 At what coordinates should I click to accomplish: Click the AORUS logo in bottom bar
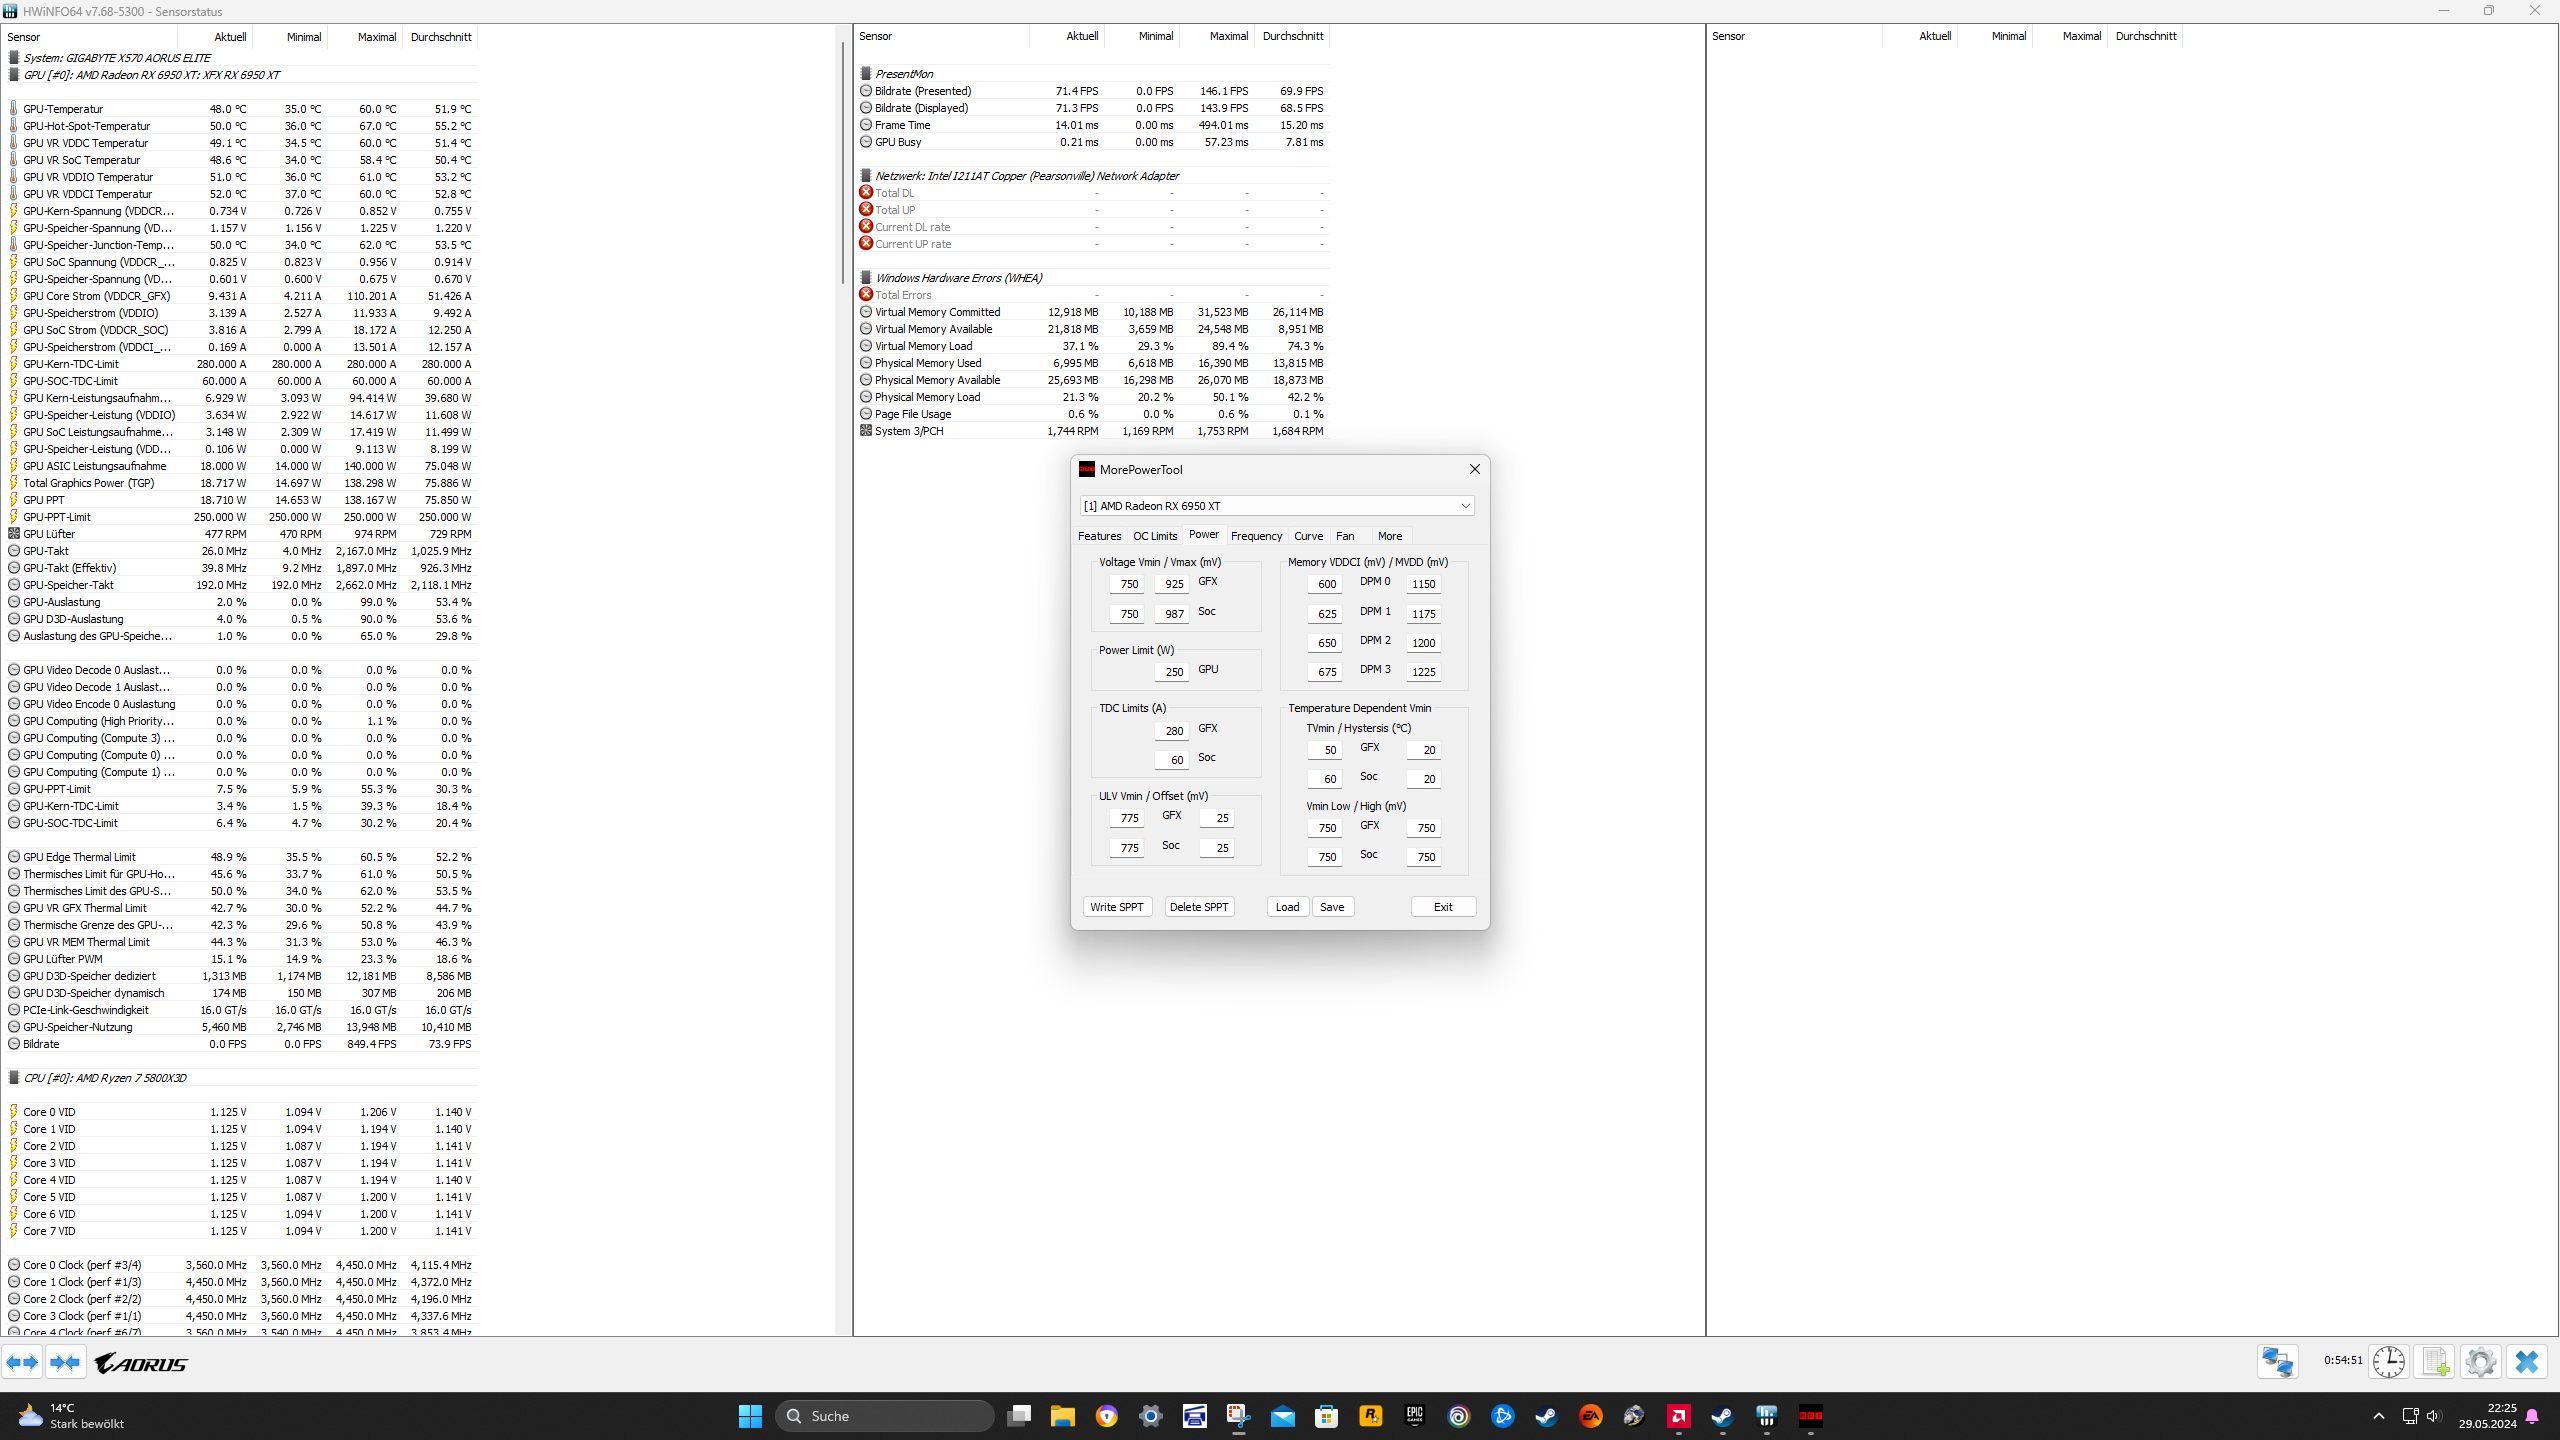coord(141,1363)
